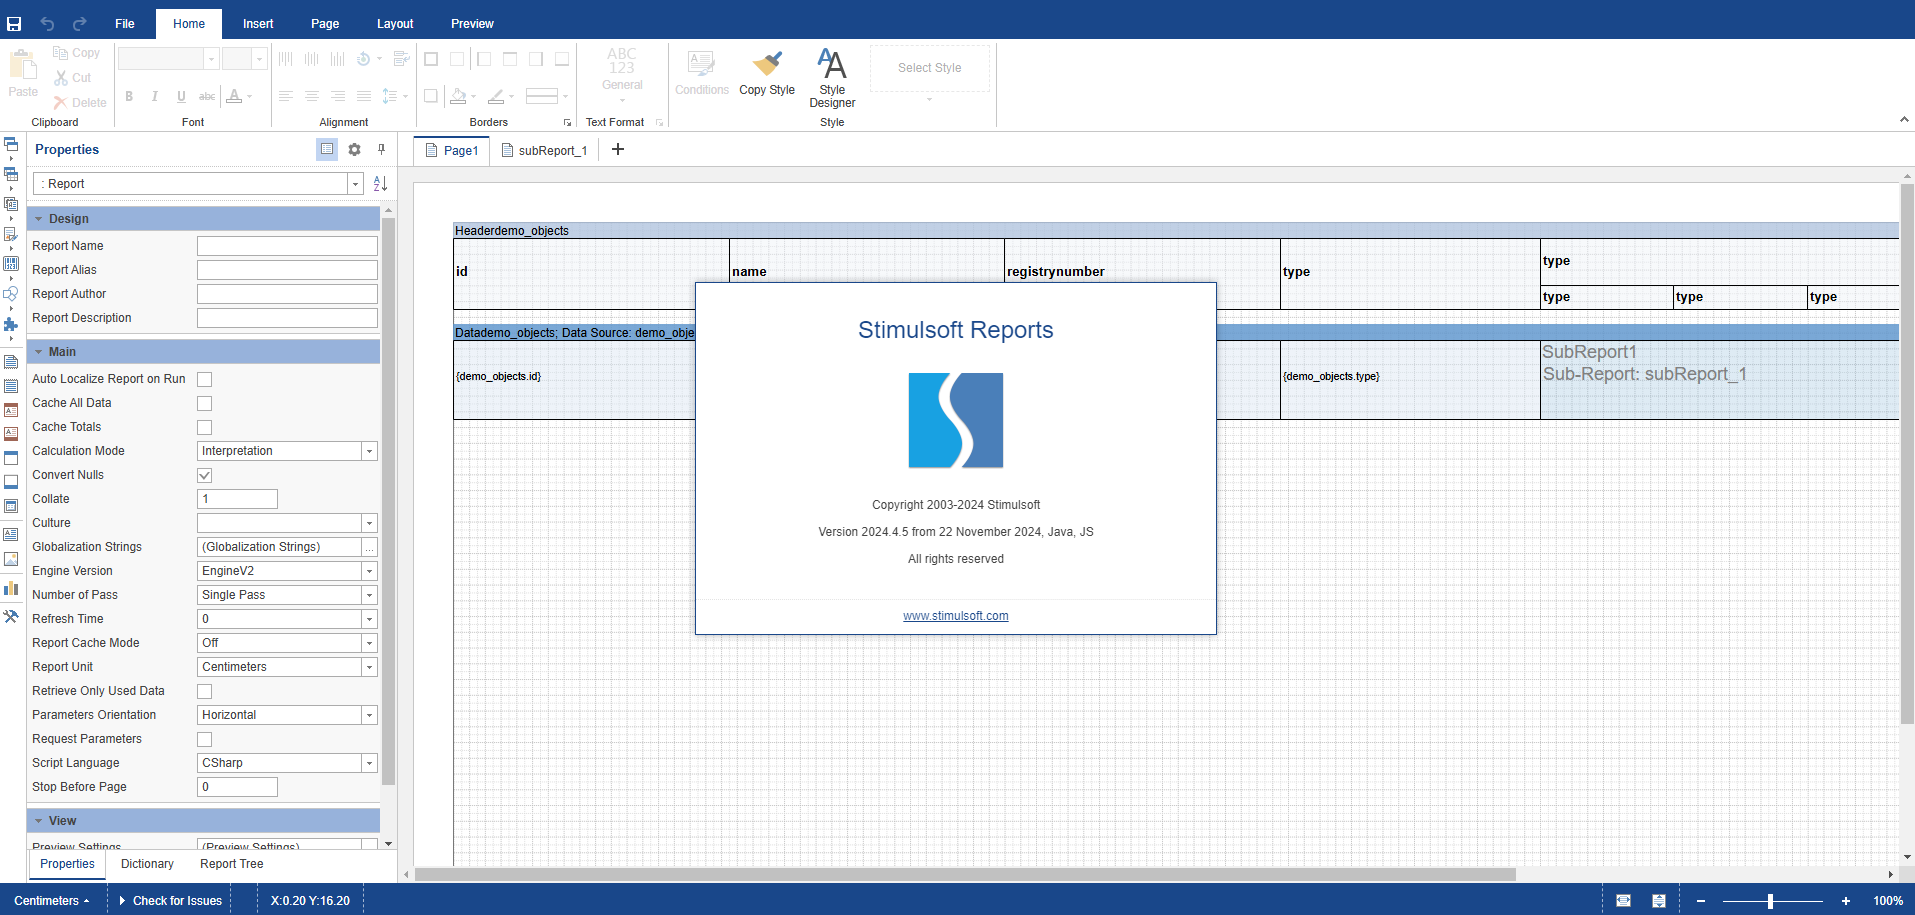Open the Bands category in the toolbox
1915x915 pixels.
[11, 144]
